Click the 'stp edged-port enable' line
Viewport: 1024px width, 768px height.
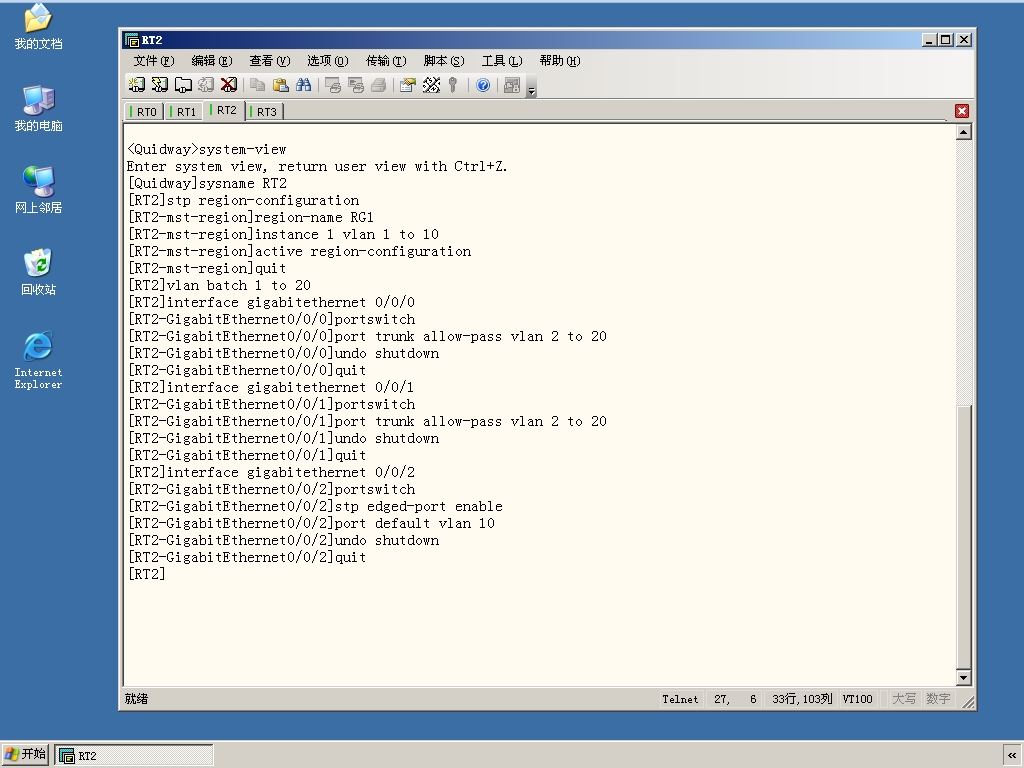[315, 506]
